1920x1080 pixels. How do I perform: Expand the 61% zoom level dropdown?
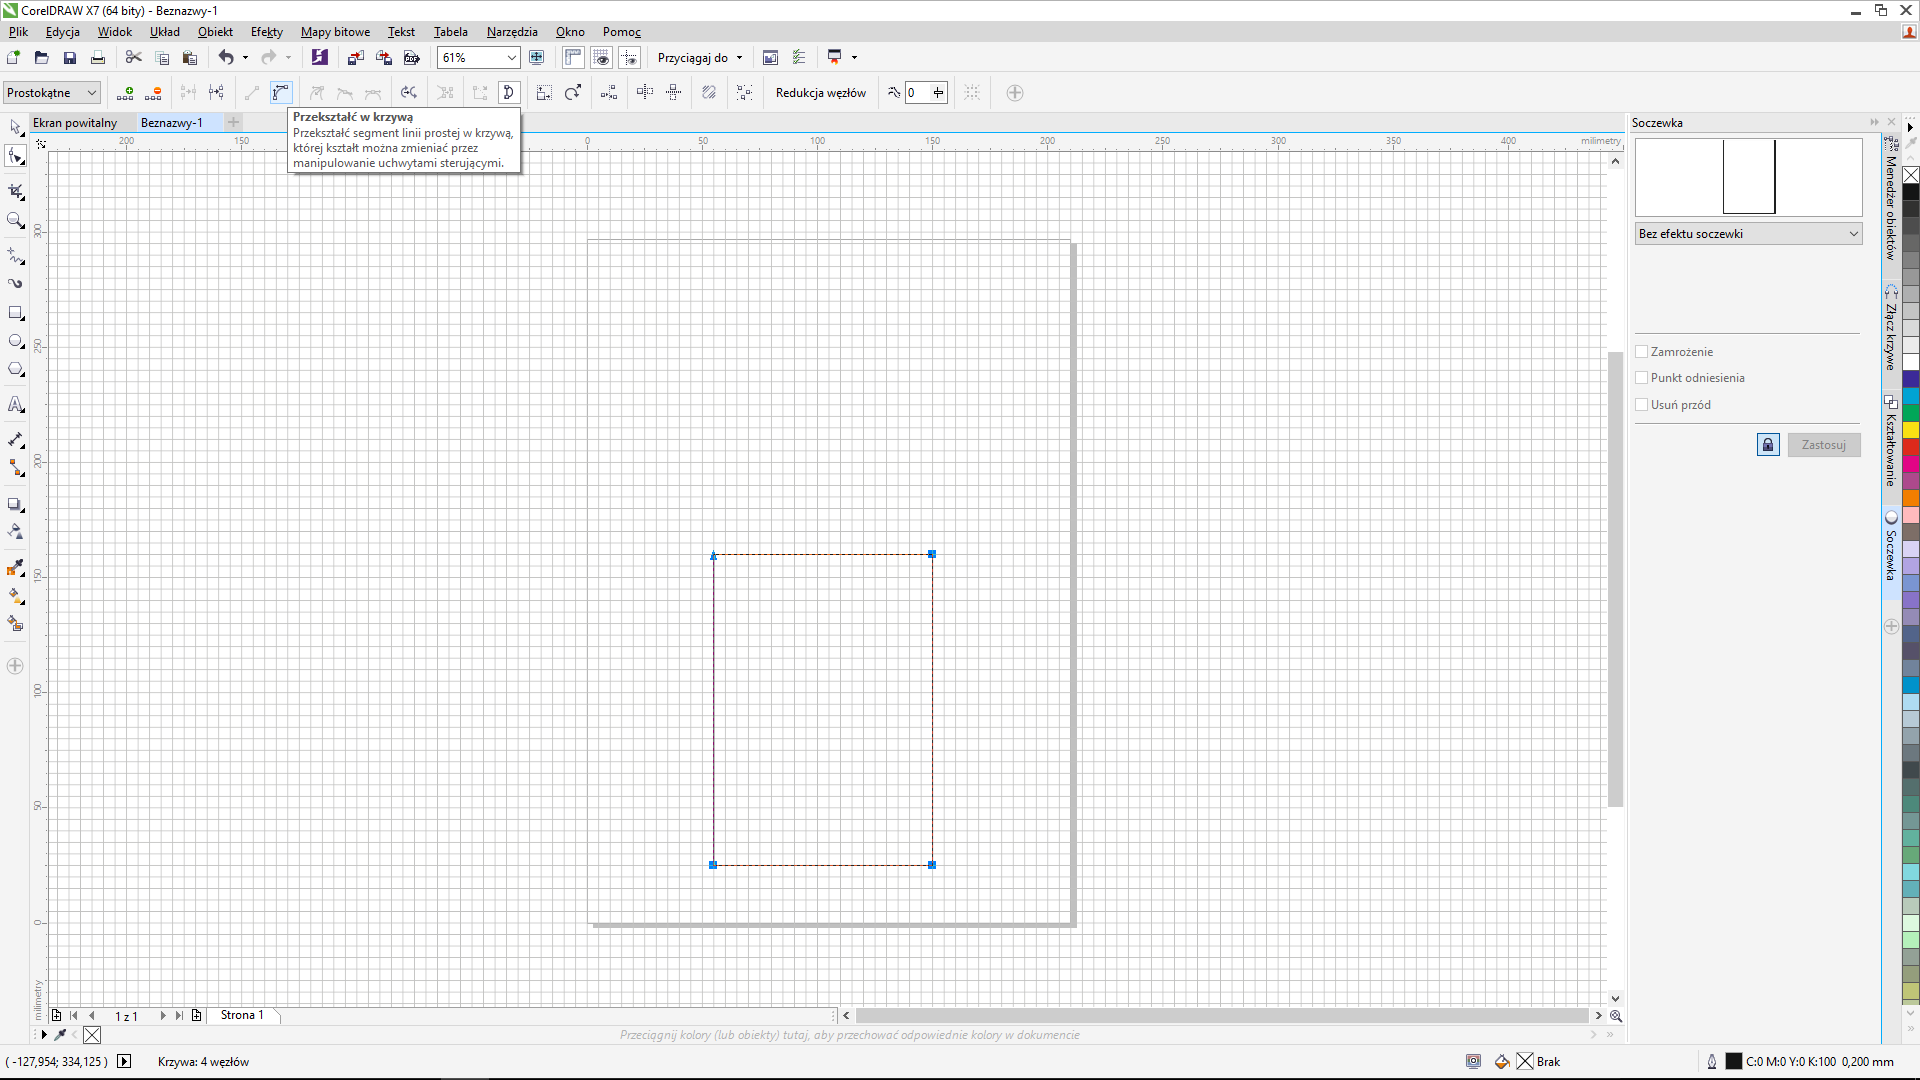point(511,58)
